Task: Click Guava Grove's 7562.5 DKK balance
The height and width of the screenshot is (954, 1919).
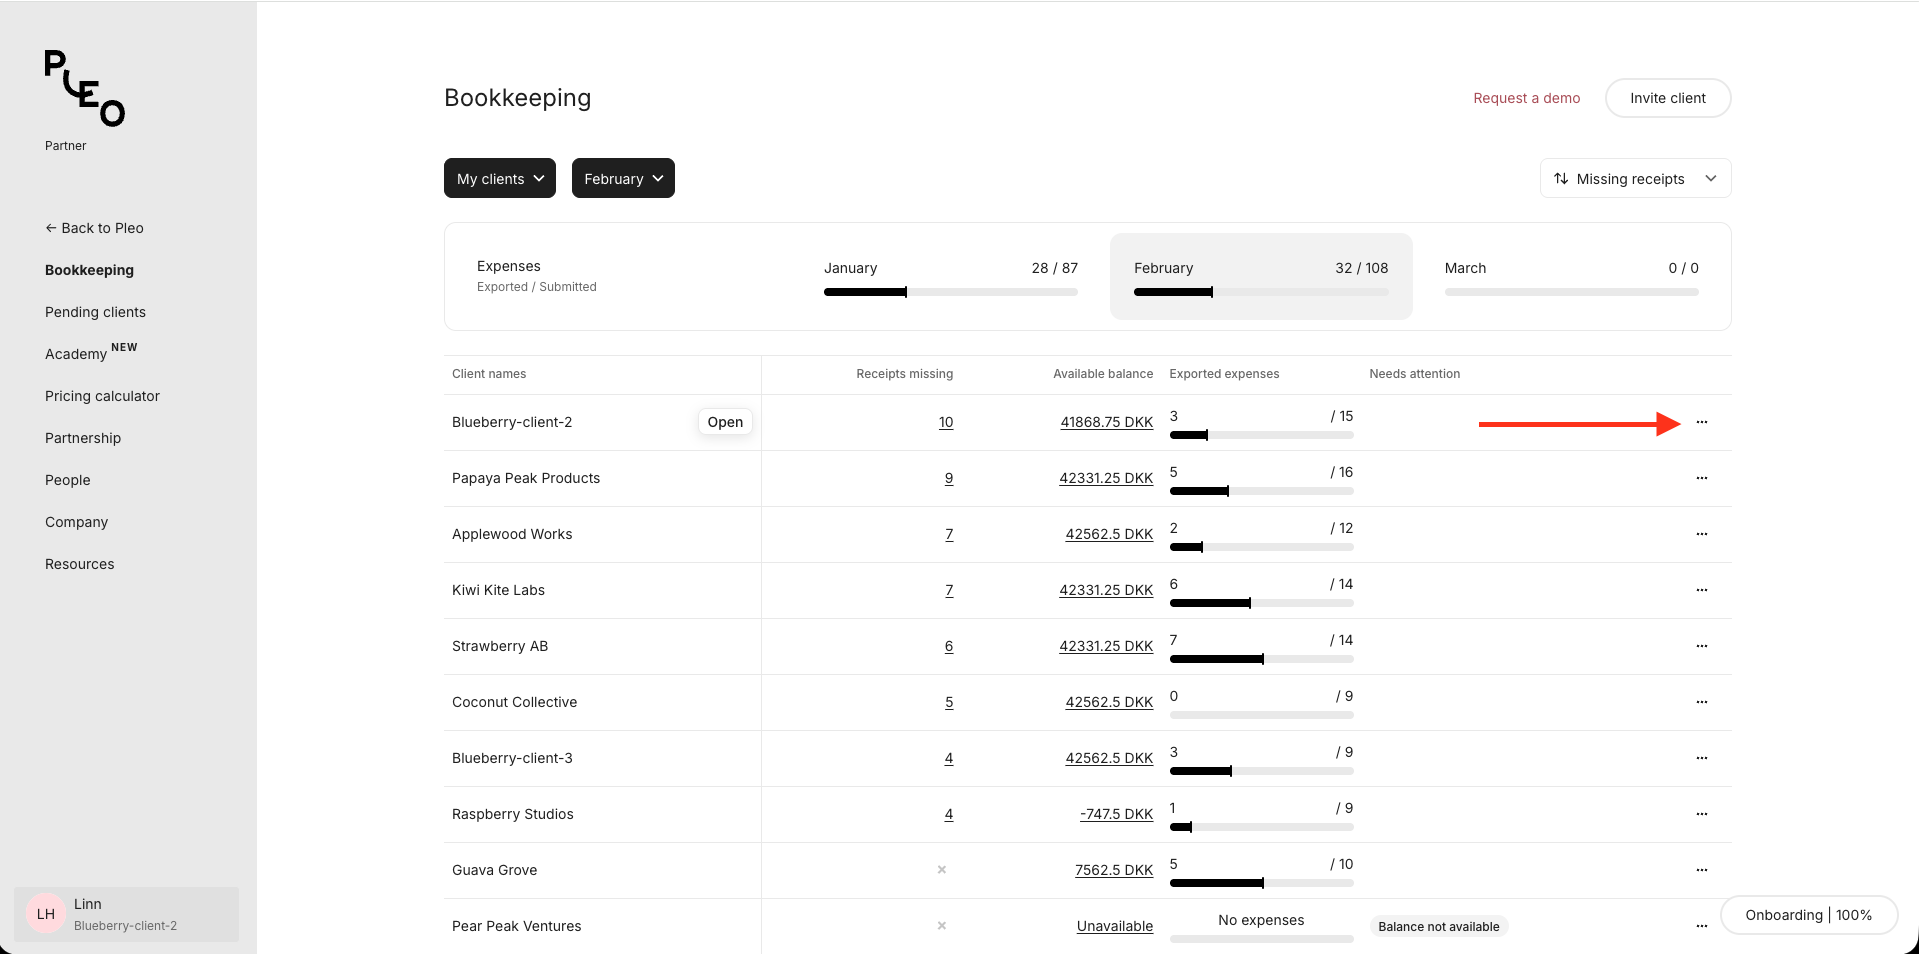Action: click(1114, 870)
